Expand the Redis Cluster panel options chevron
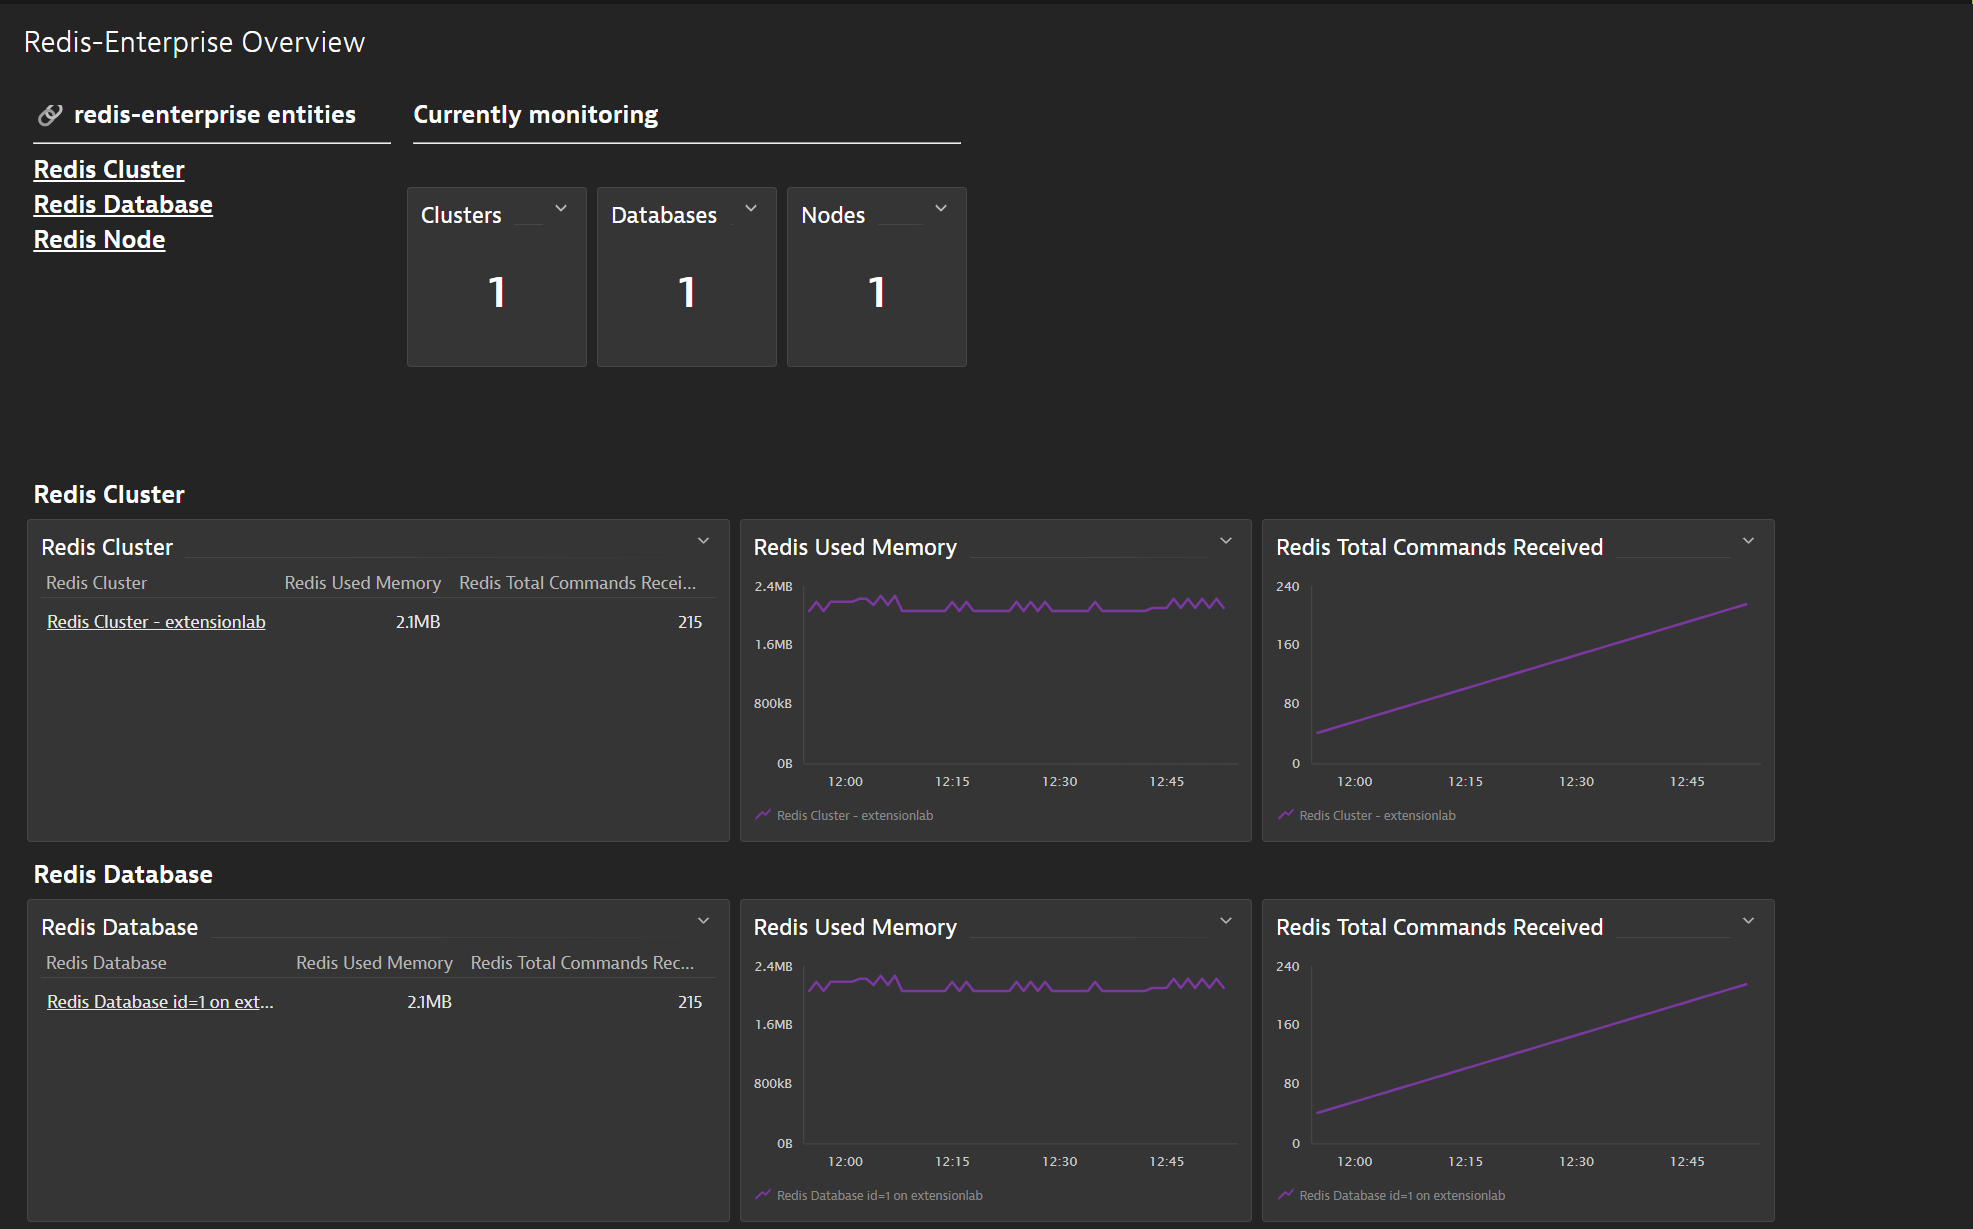Screen dimensions: 1973x1229 703,540
